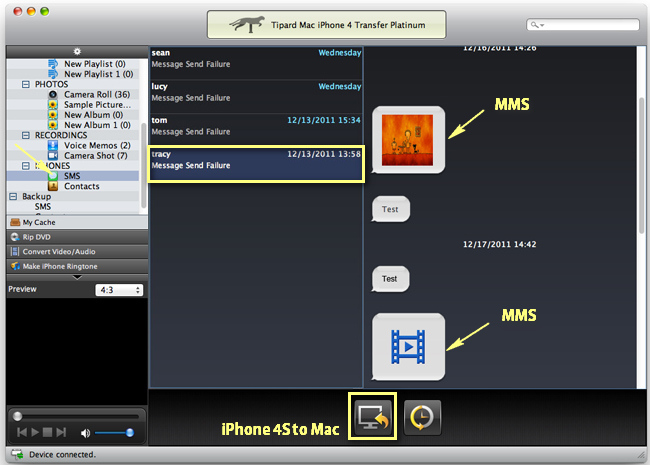Open the Convert Video/Audio tab
Viewport: 650px width, 465px height.
pos(77,252)
